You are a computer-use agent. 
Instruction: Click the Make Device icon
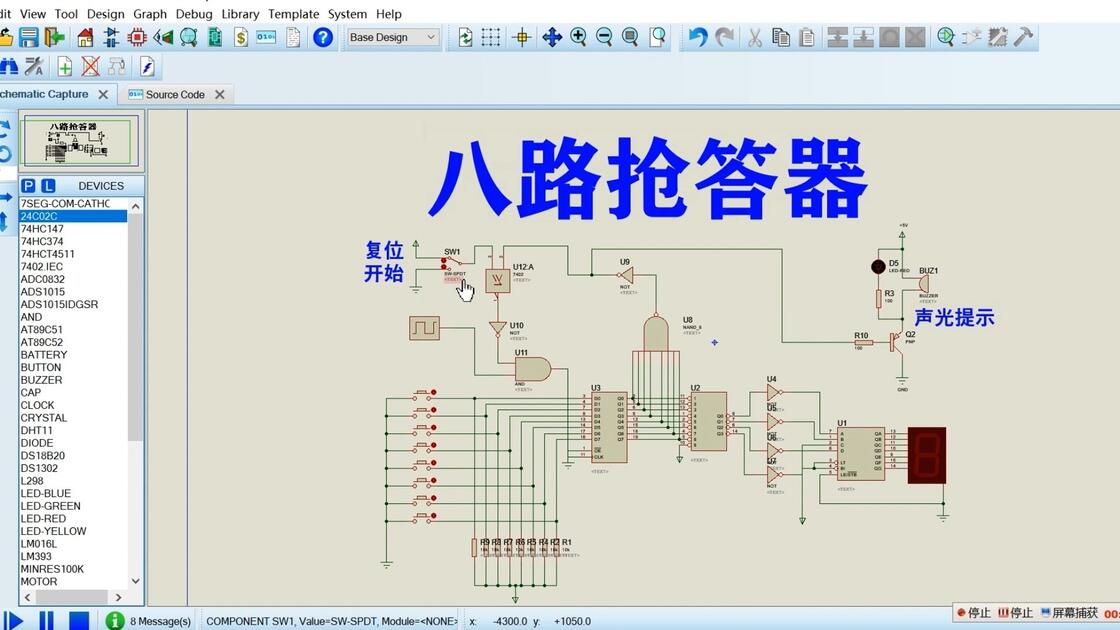click(x=971, y=37)
